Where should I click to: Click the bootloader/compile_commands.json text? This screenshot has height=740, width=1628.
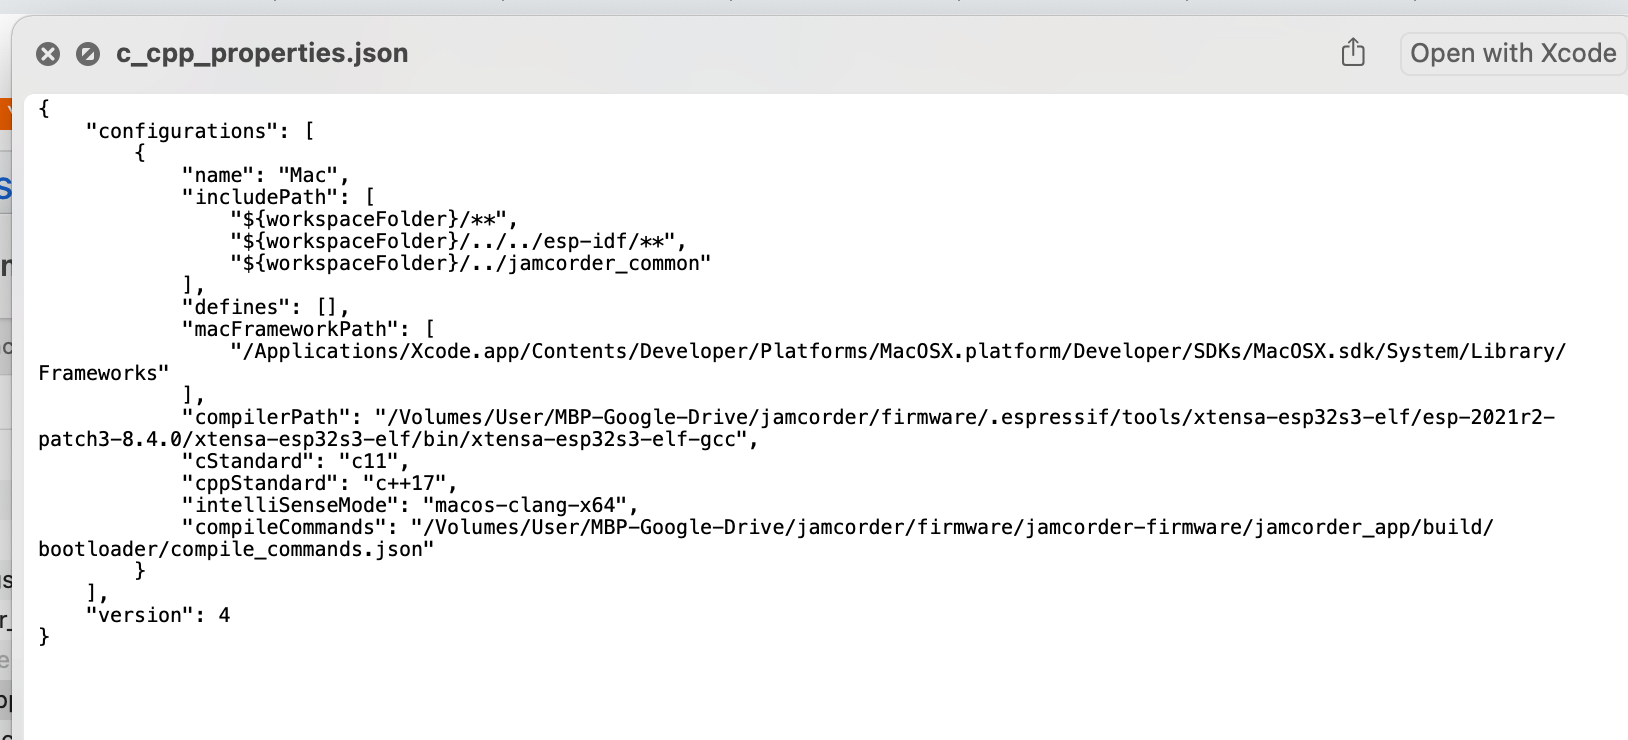pyautogui.click(x=236, y=549)
